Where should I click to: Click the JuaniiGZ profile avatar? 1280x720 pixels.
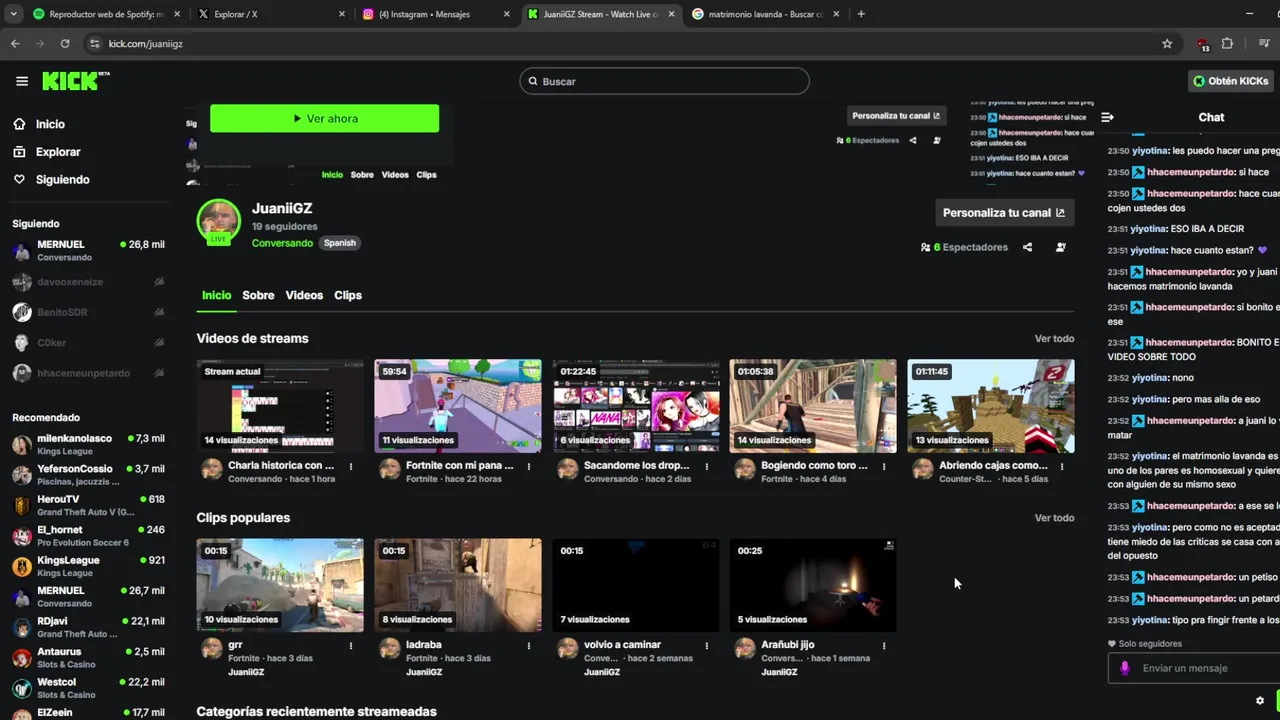(218, 222)
